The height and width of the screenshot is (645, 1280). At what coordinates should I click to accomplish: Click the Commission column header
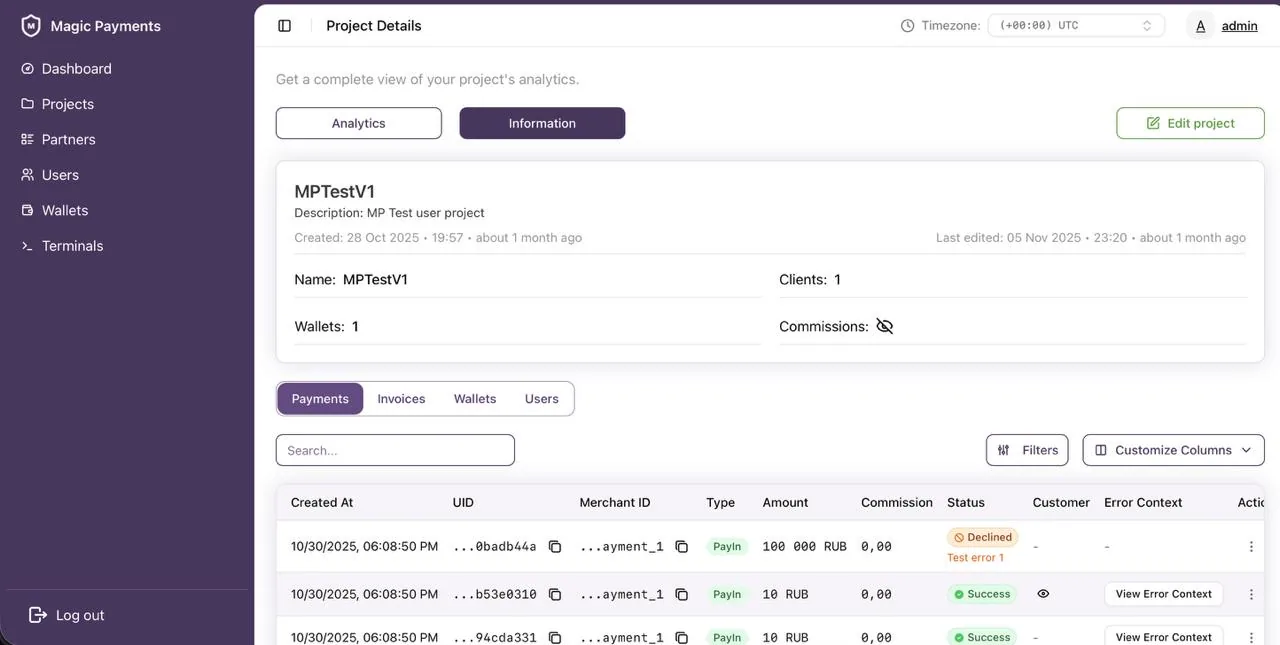pos(897,503)
